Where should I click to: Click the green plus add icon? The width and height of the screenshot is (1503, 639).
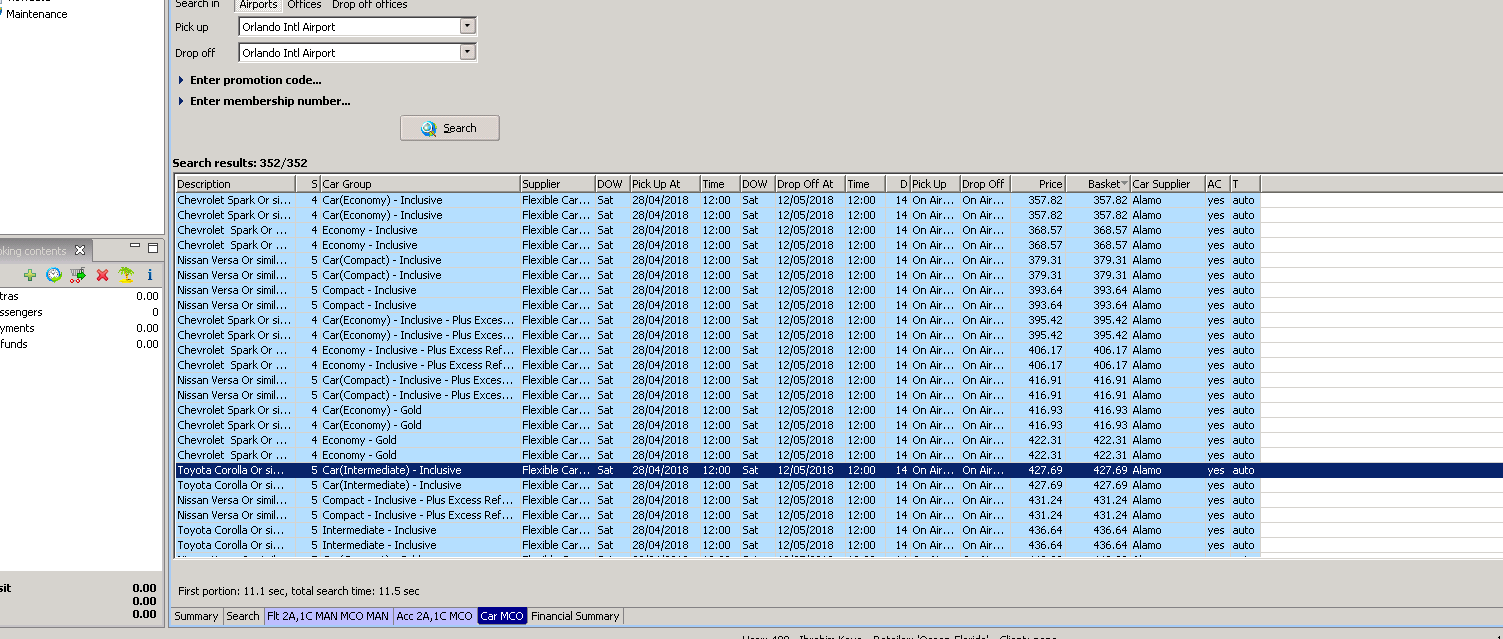click(x=30, y=275)
